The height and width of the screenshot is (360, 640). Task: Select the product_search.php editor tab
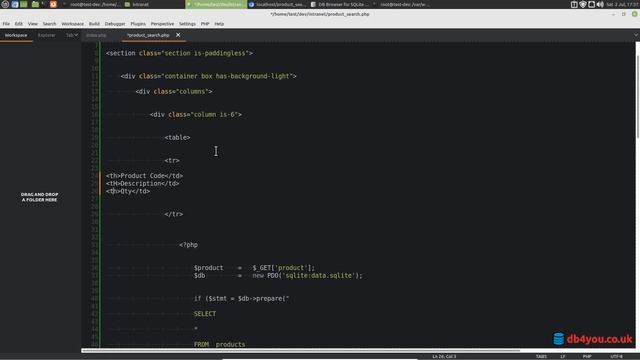[x=148, y=36]
